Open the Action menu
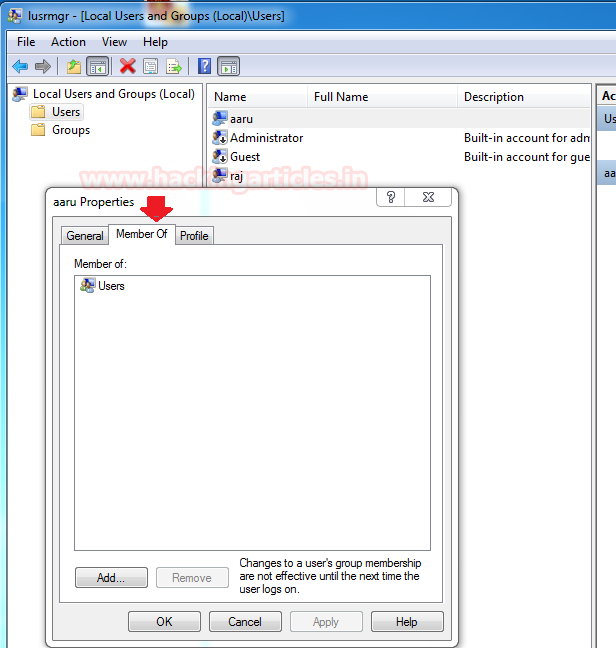This screenshot has width=616, height=648. [68, 42]
